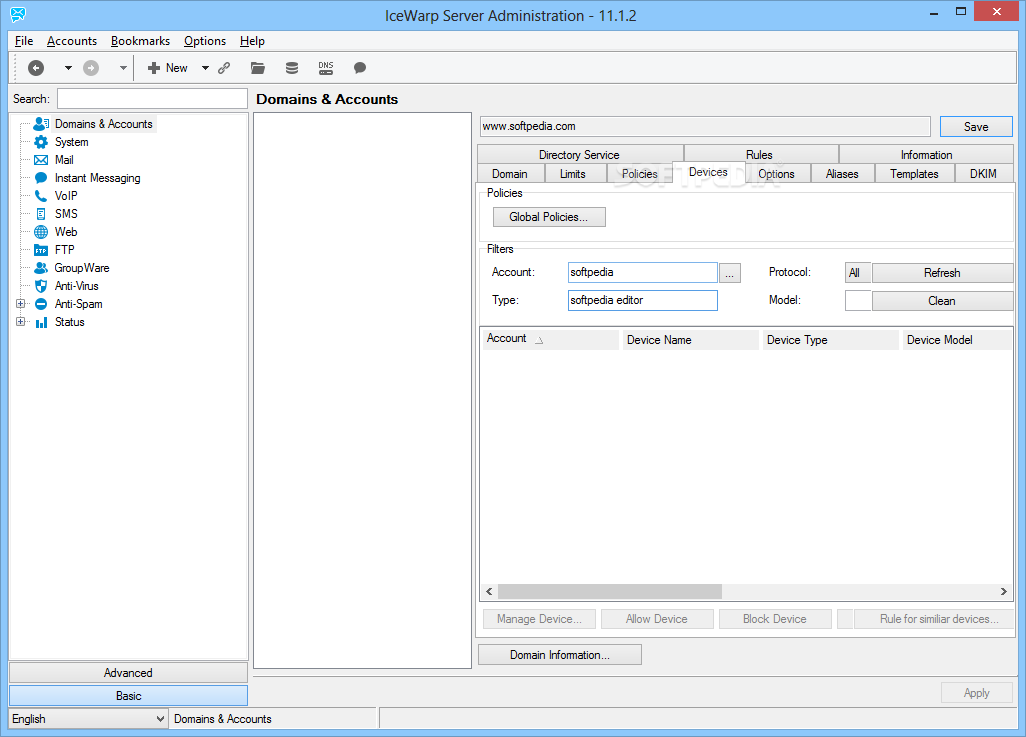The height and width of the screenshot is (737, 1026).
Task: Open the Protocol All combo box
Action: tap(857, 272)
